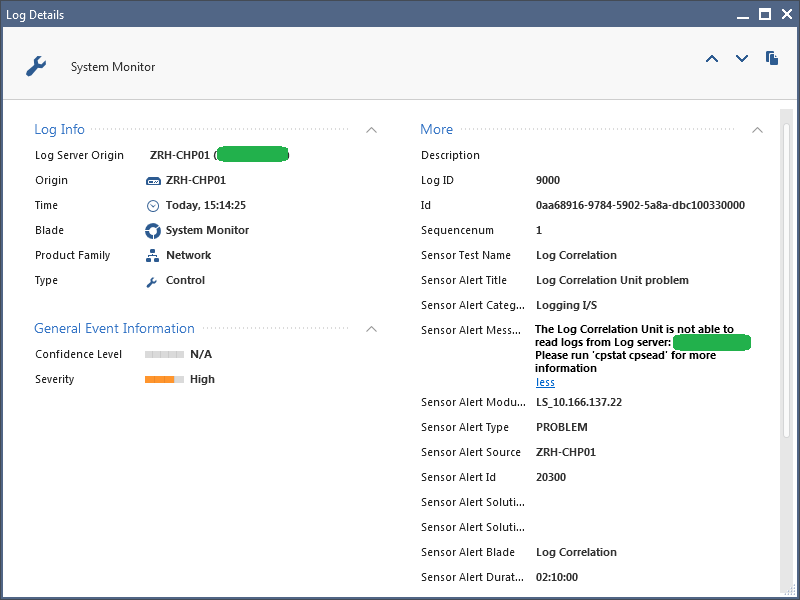This screenshot has height=600, width=800.
Task: Select the Log ID value 9000
Action: 548,180
